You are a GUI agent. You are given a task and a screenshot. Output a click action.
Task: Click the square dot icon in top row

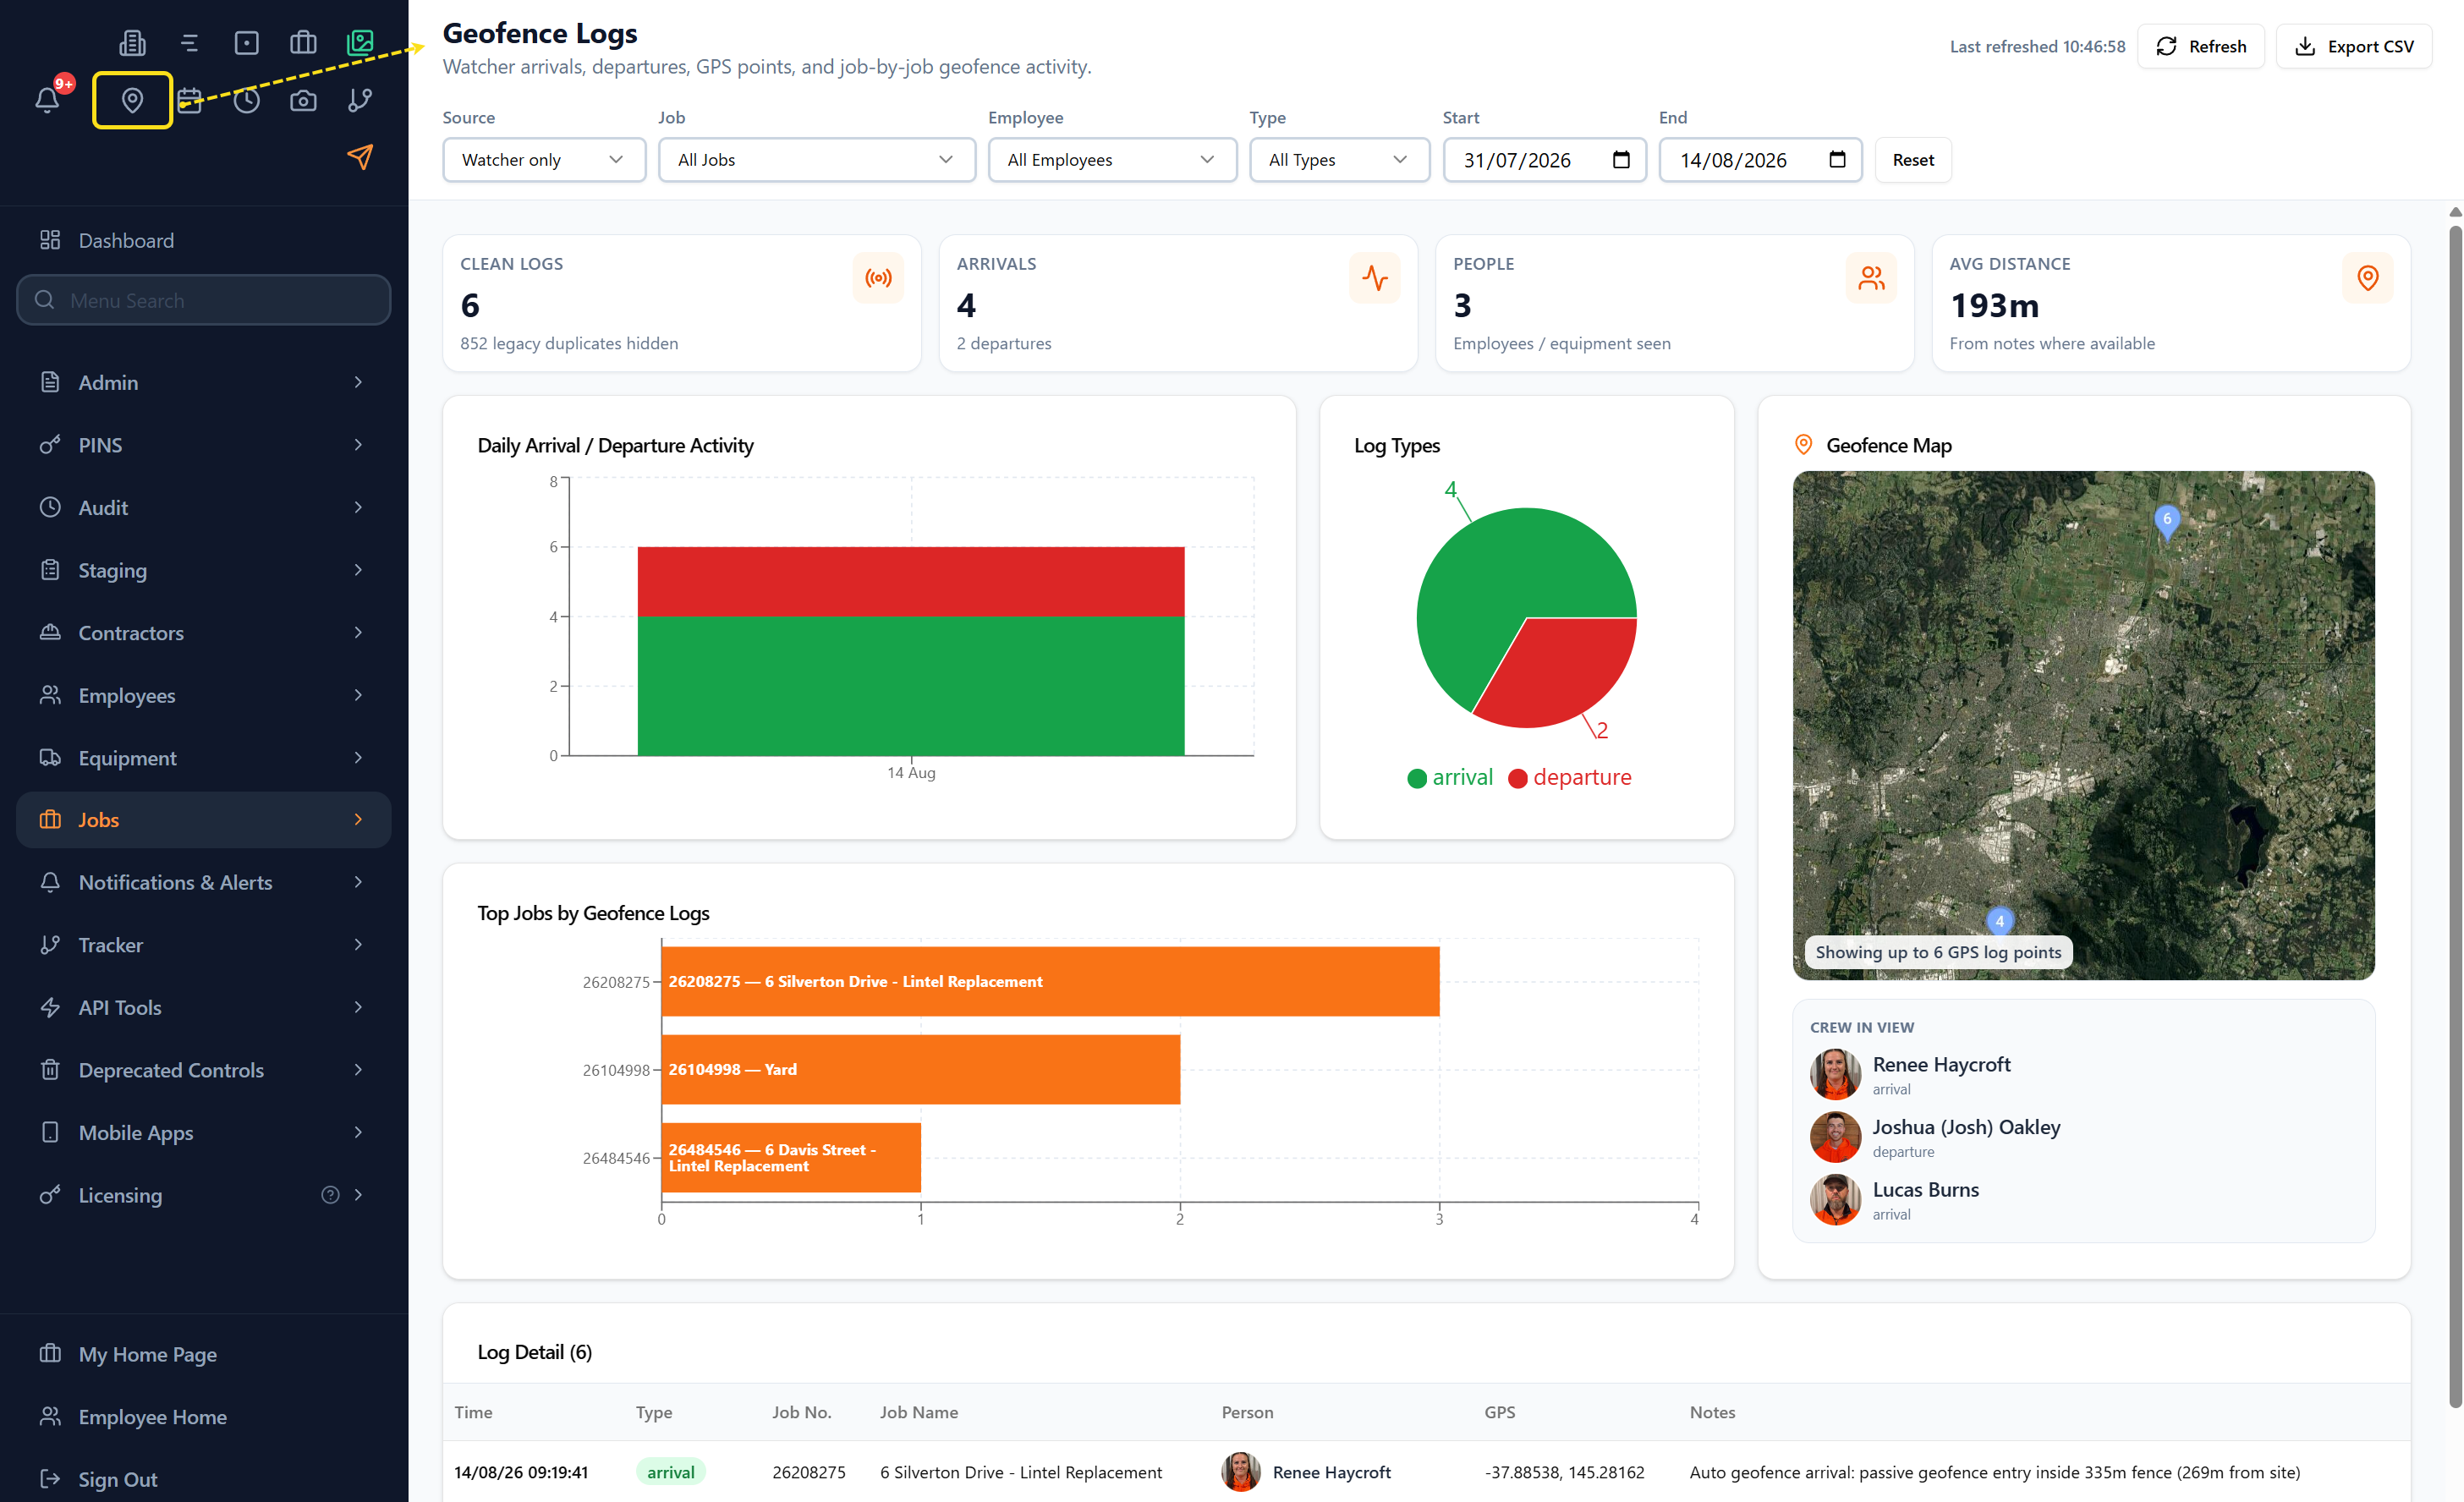[247, 43]
